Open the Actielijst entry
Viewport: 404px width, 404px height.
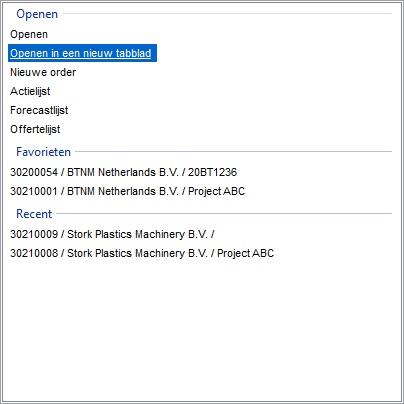pyautogui.click(x=30, y=91)
